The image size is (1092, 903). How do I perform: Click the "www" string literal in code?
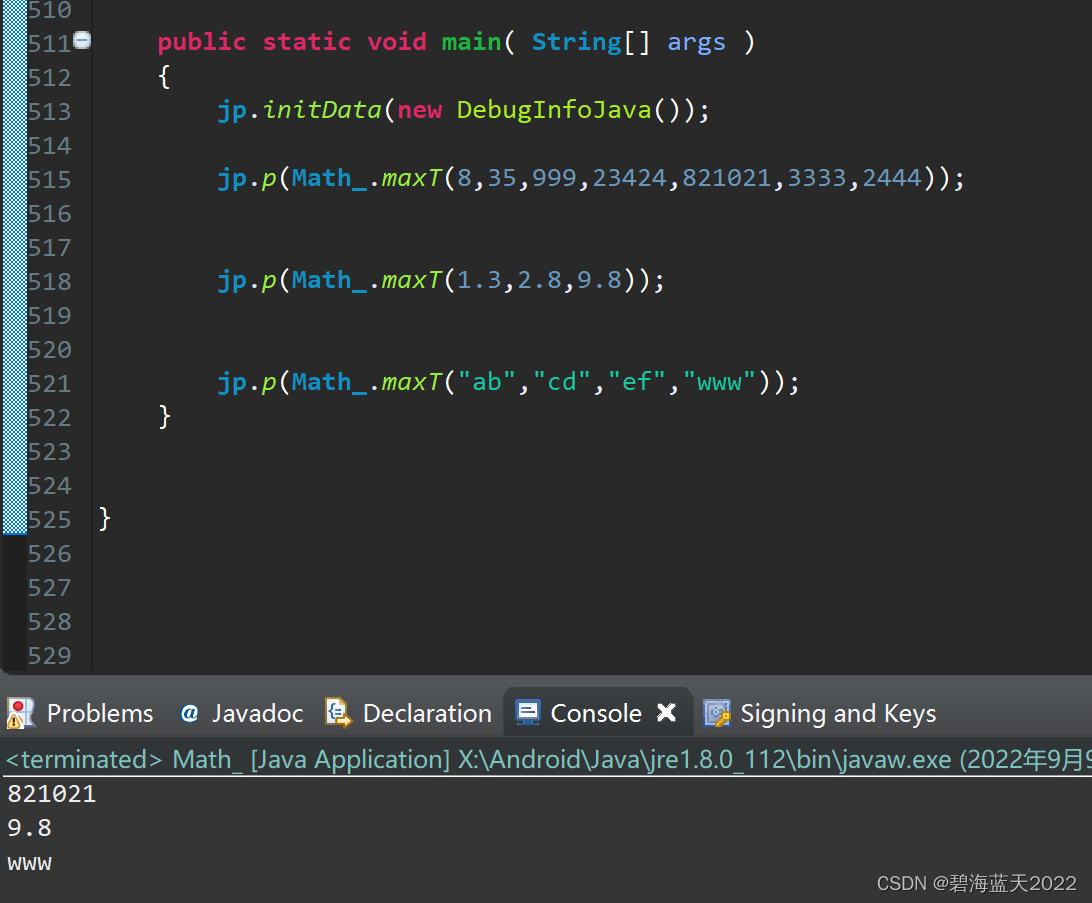[x=719, y=382]
